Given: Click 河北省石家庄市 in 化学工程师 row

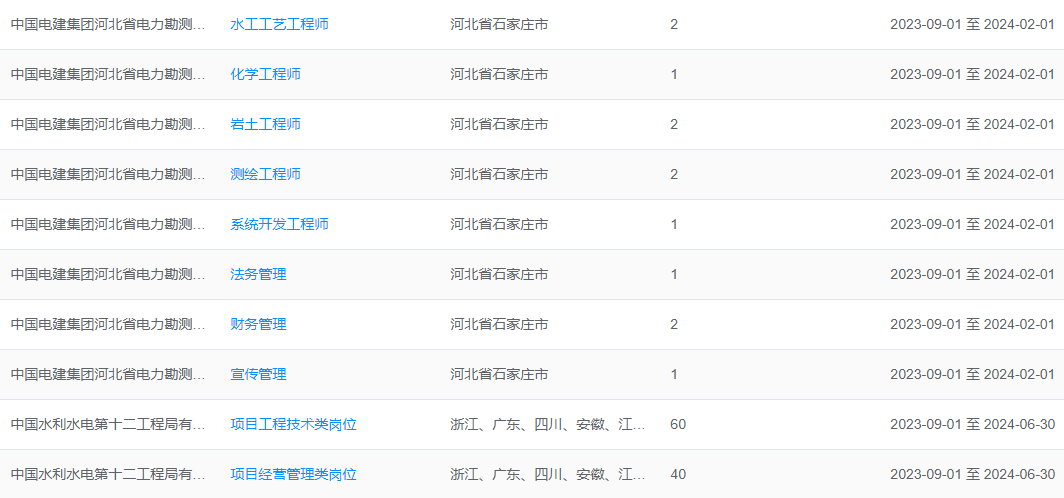Looking at the screenshot, I should [499, 75].
